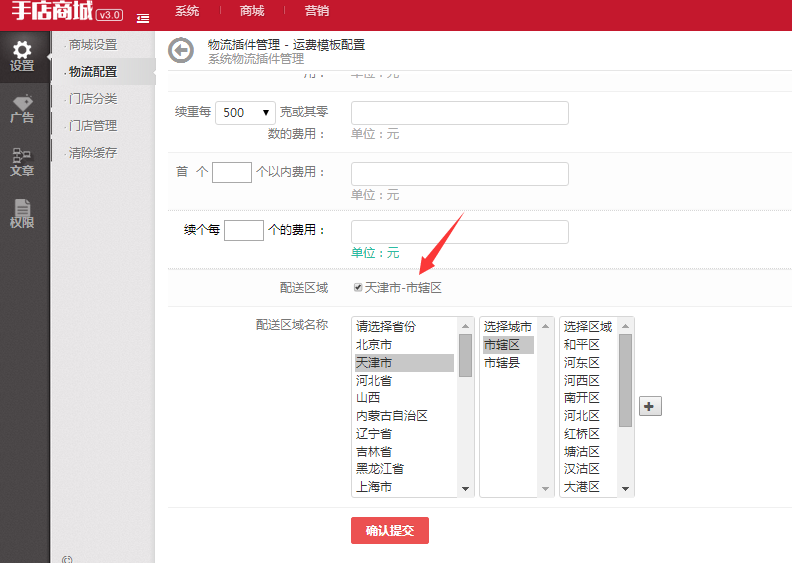Open 清除缓存 in the side menu
This screenshot has width=792, height=563.
tap(93, 153)
